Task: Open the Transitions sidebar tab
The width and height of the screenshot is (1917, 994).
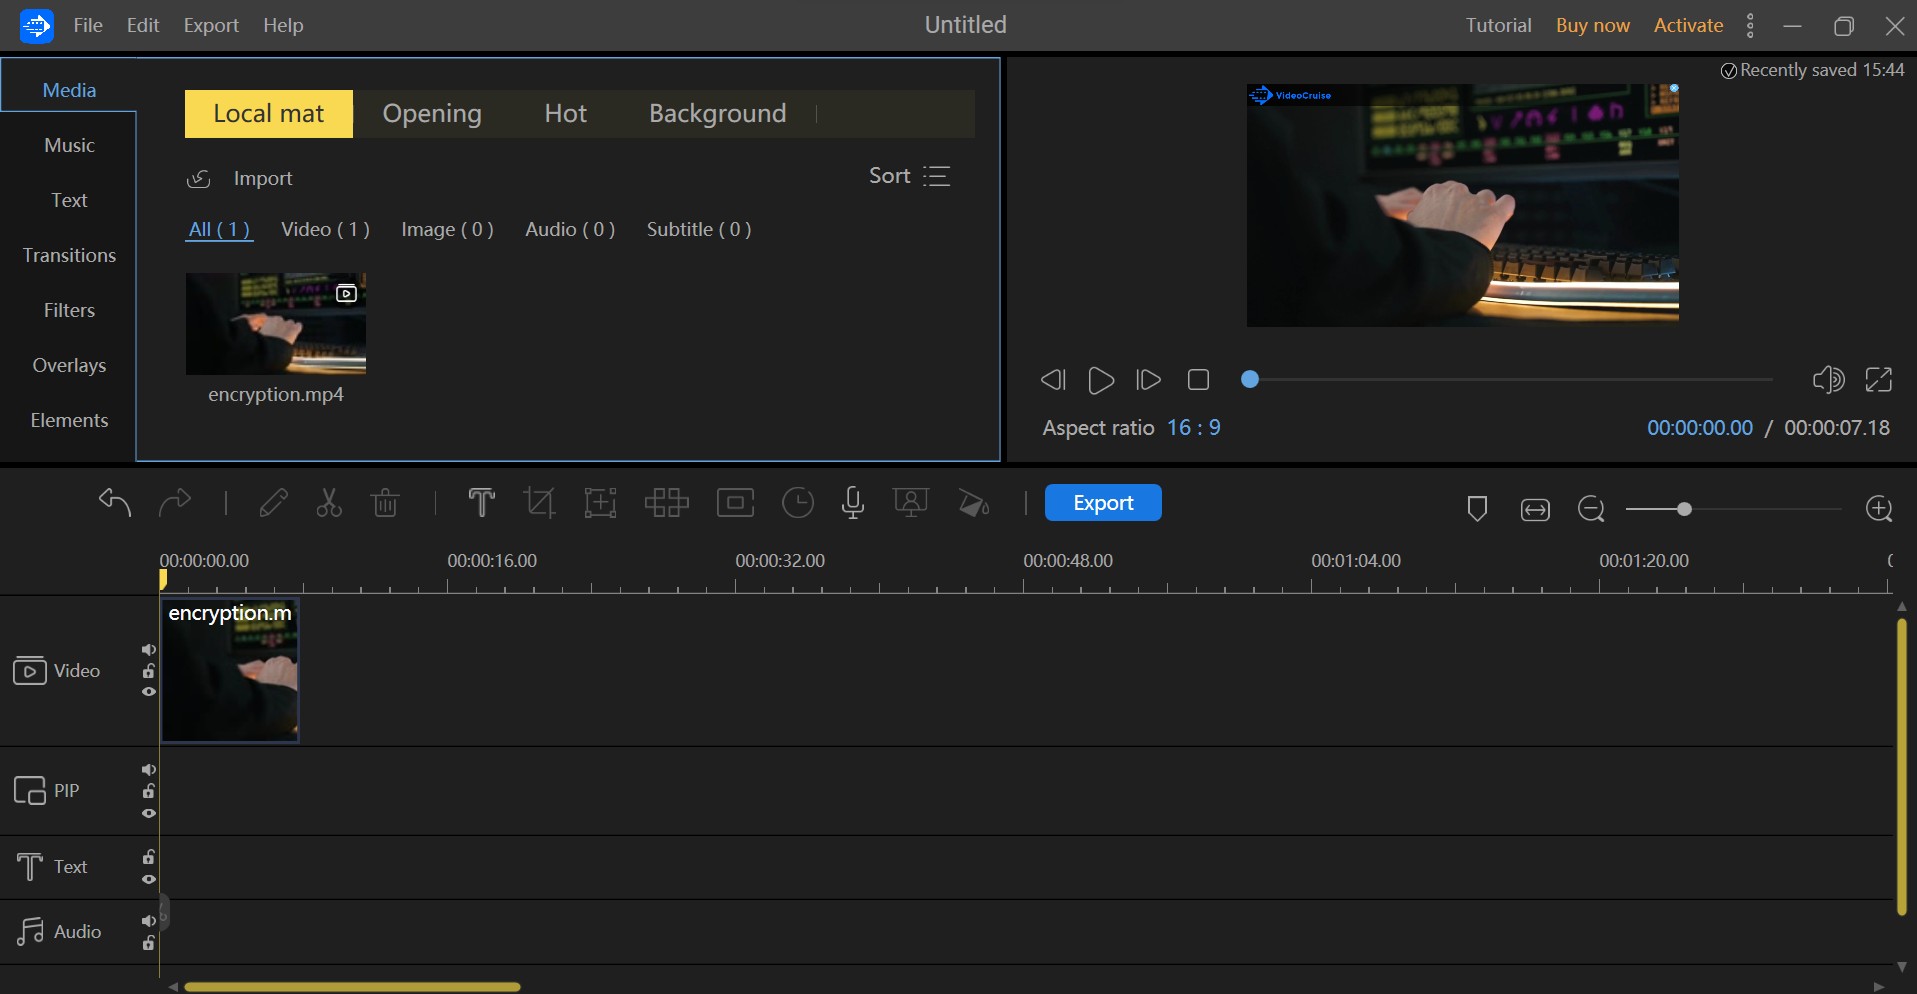Action: [x=69, y=255]
